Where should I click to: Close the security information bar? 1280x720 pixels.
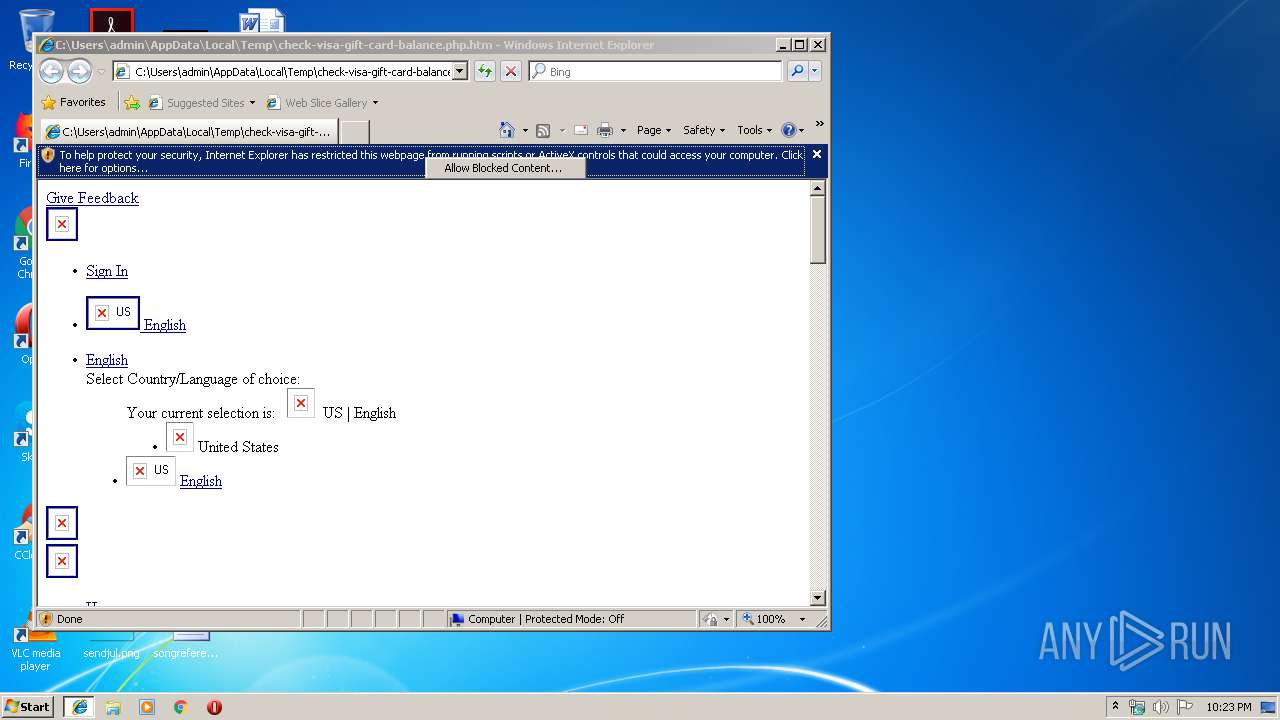817,154
